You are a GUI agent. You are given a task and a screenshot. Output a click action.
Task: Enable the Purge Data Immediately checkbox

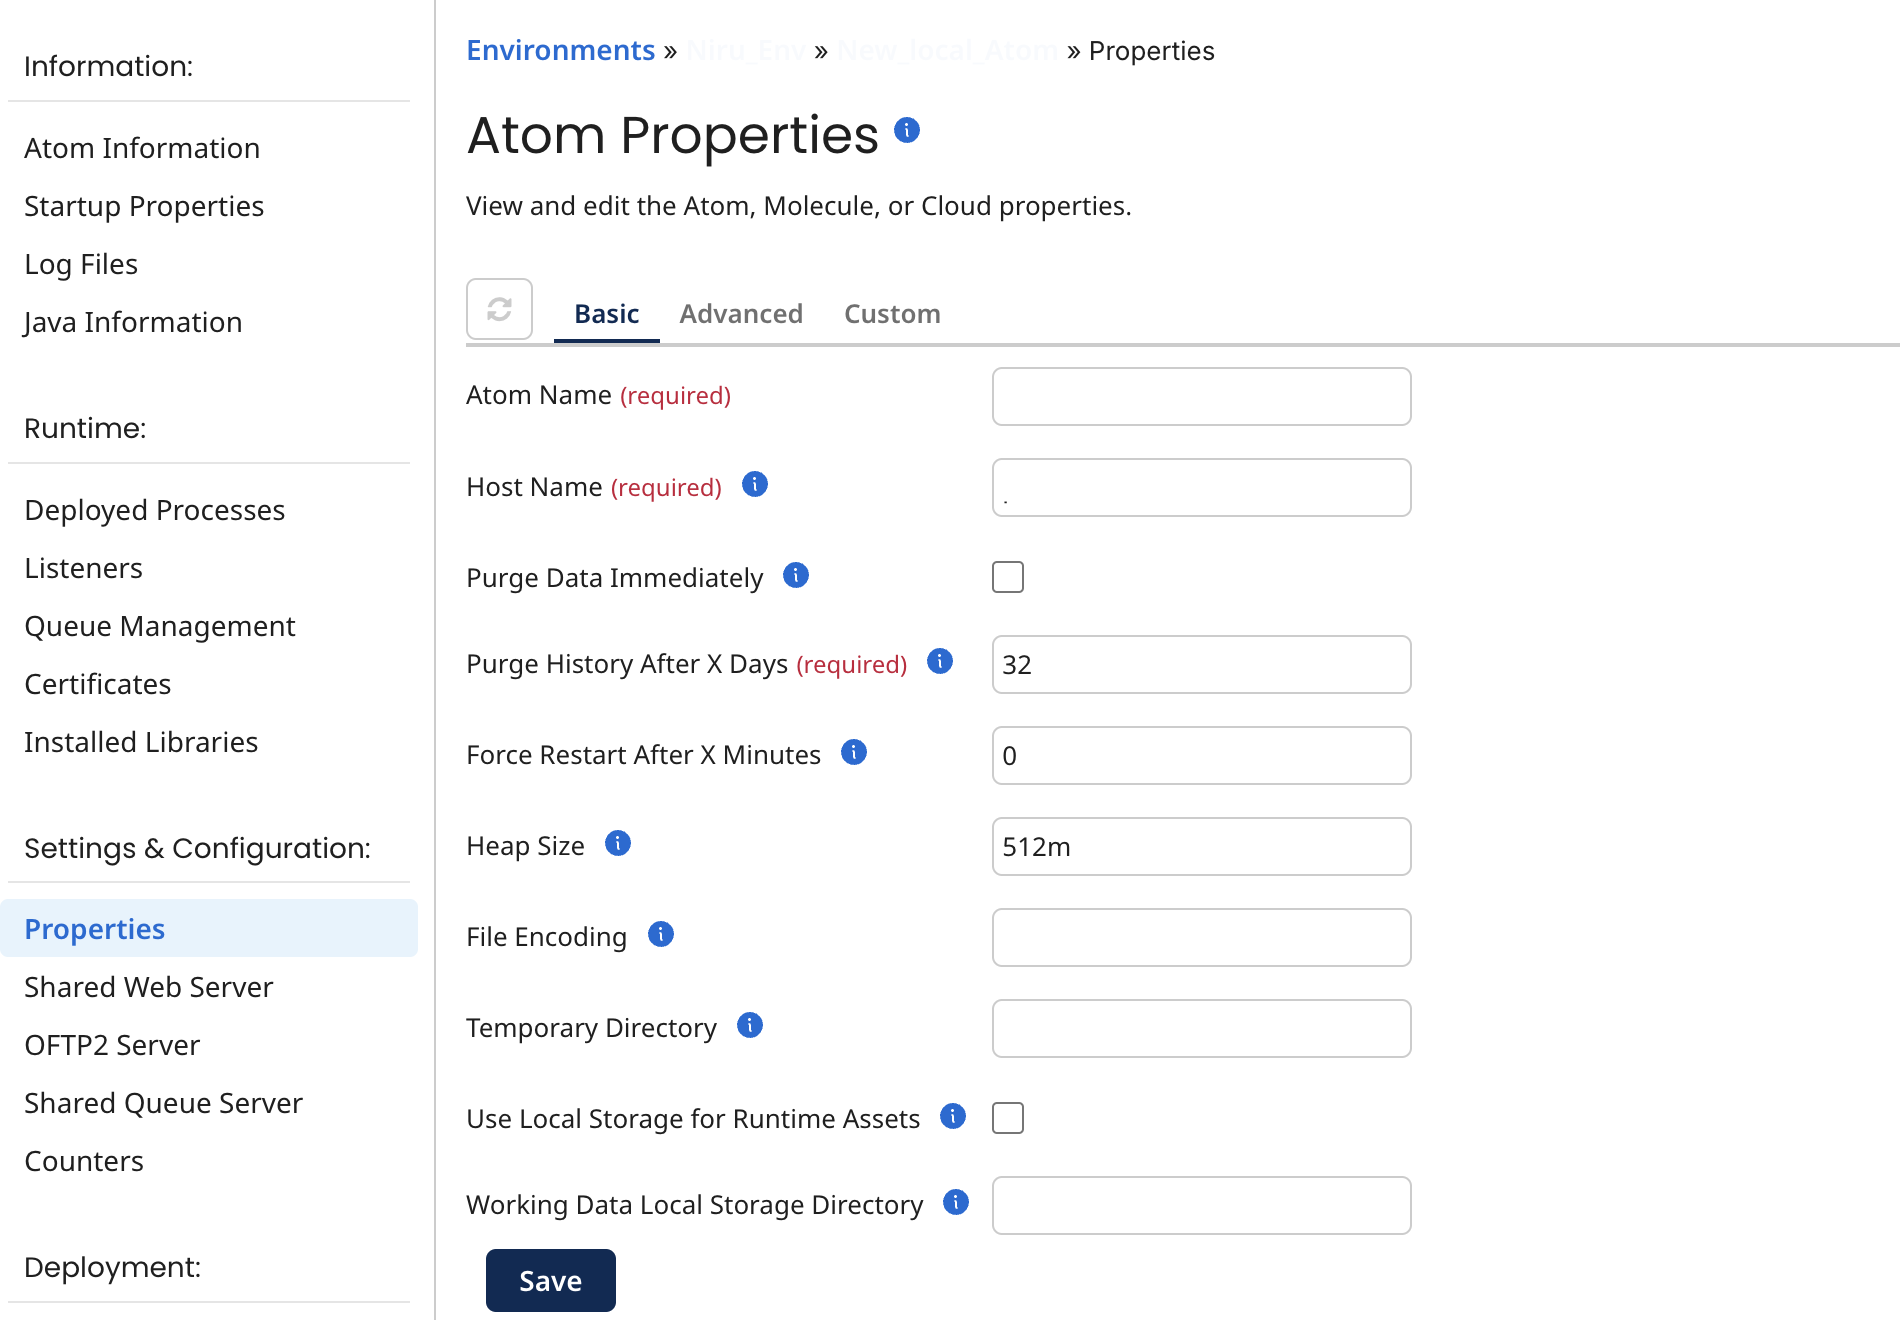[x=1008, y=577]
